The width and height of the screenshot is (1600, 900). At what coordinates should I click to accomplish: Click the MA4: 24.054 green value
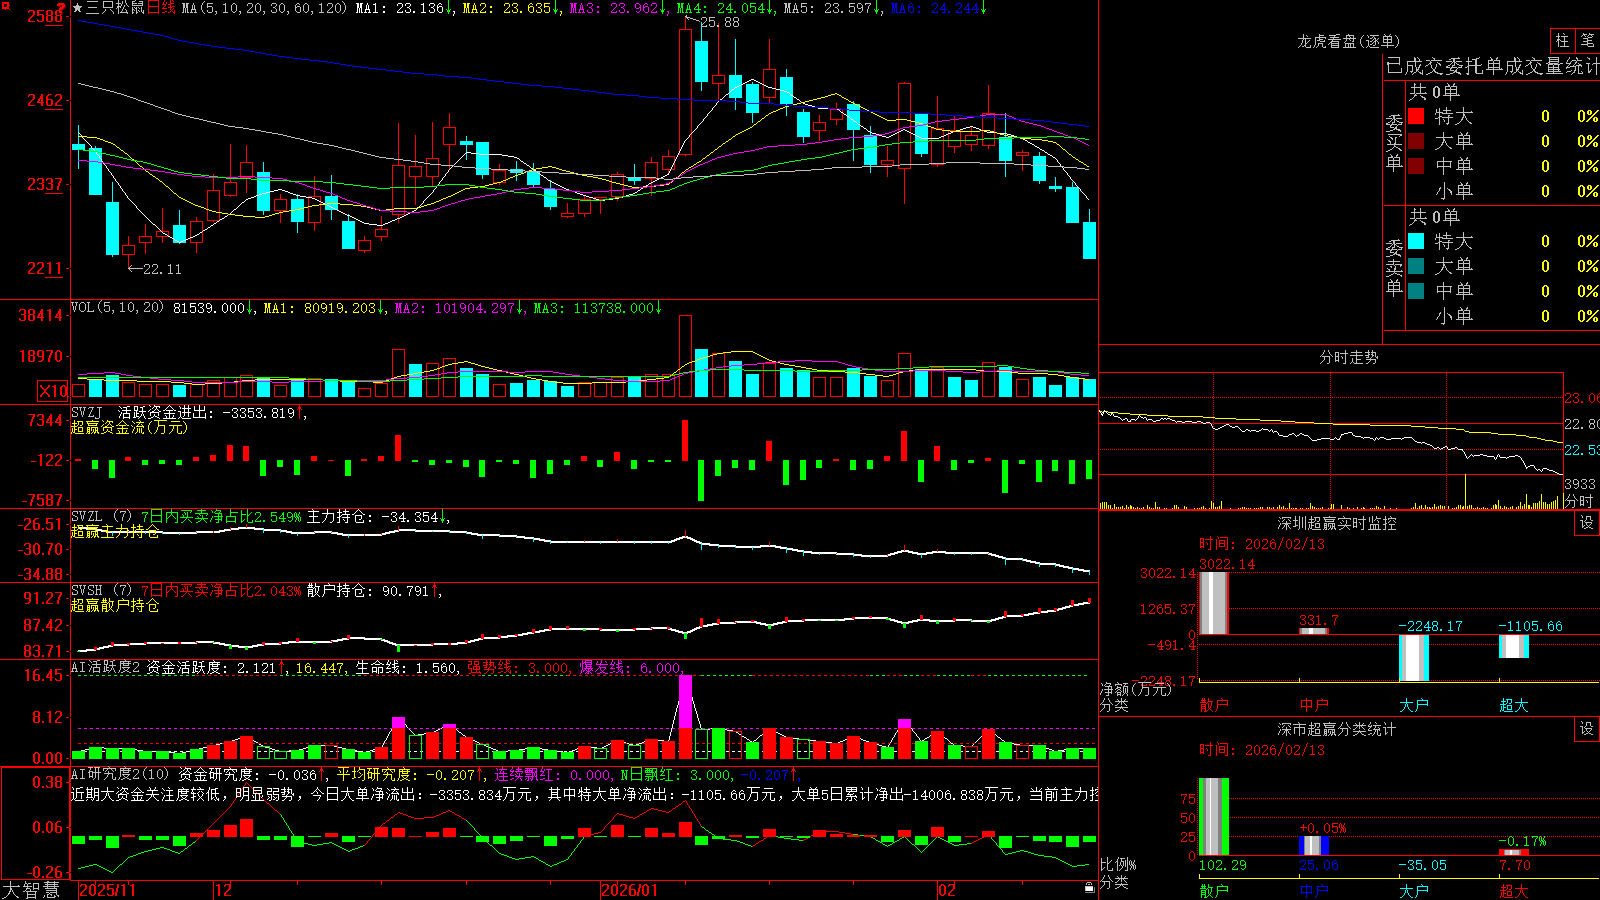pyautogui.click(x=726, y=8)
